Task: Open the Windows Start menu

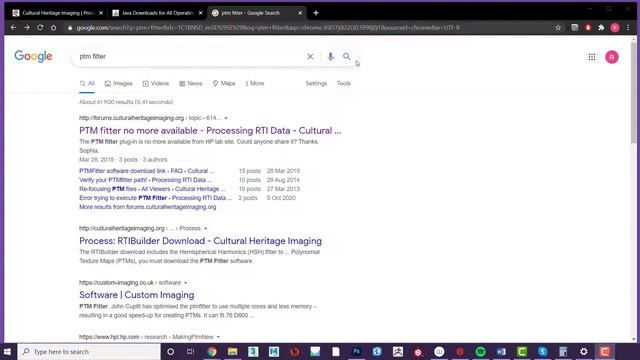Action: (x=7, y=351)
